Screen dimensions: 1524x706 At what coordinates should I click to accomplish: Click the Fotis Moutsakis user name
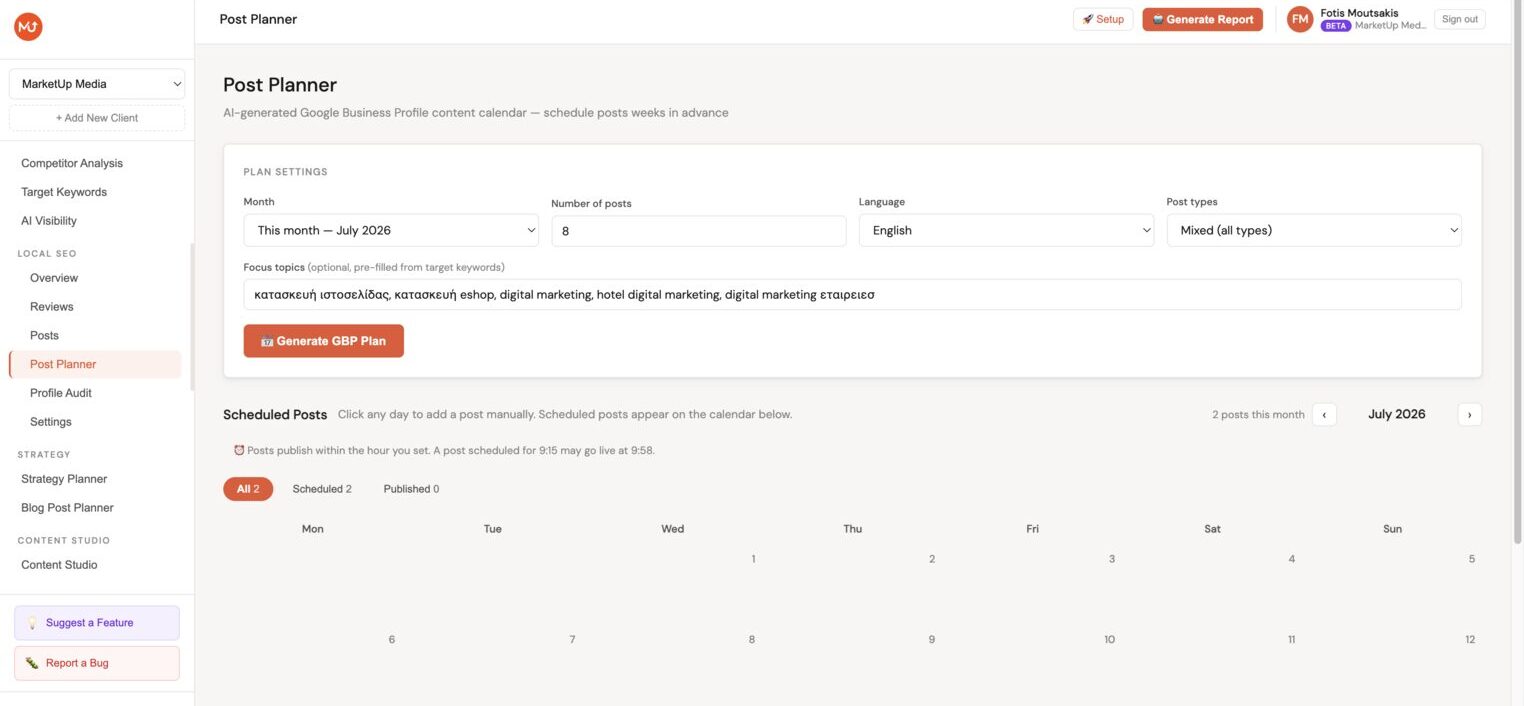click(x=1359, y=13)
